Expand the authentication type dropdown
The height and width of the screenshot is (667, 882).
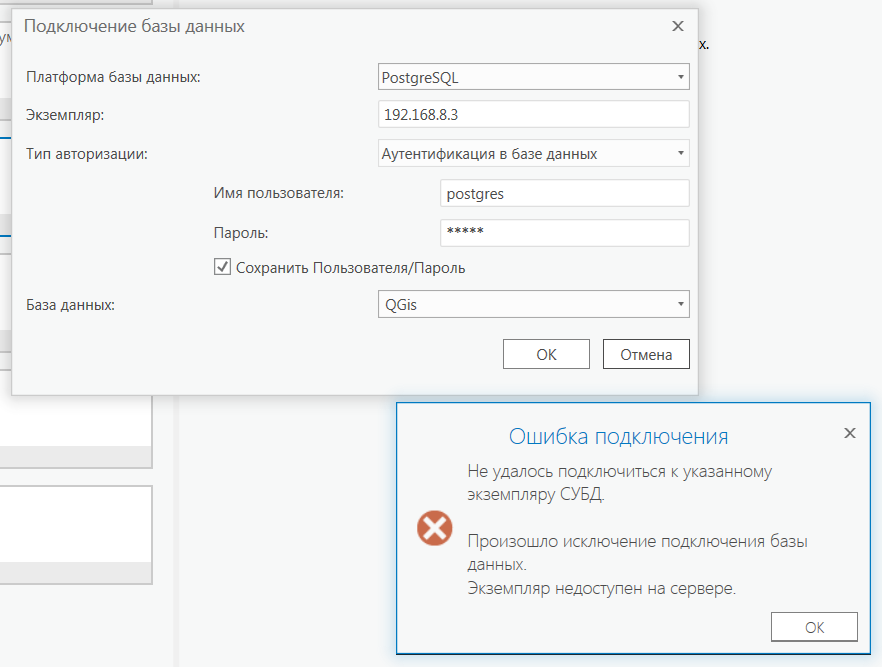pyautogui.click(x=533, y=154)
